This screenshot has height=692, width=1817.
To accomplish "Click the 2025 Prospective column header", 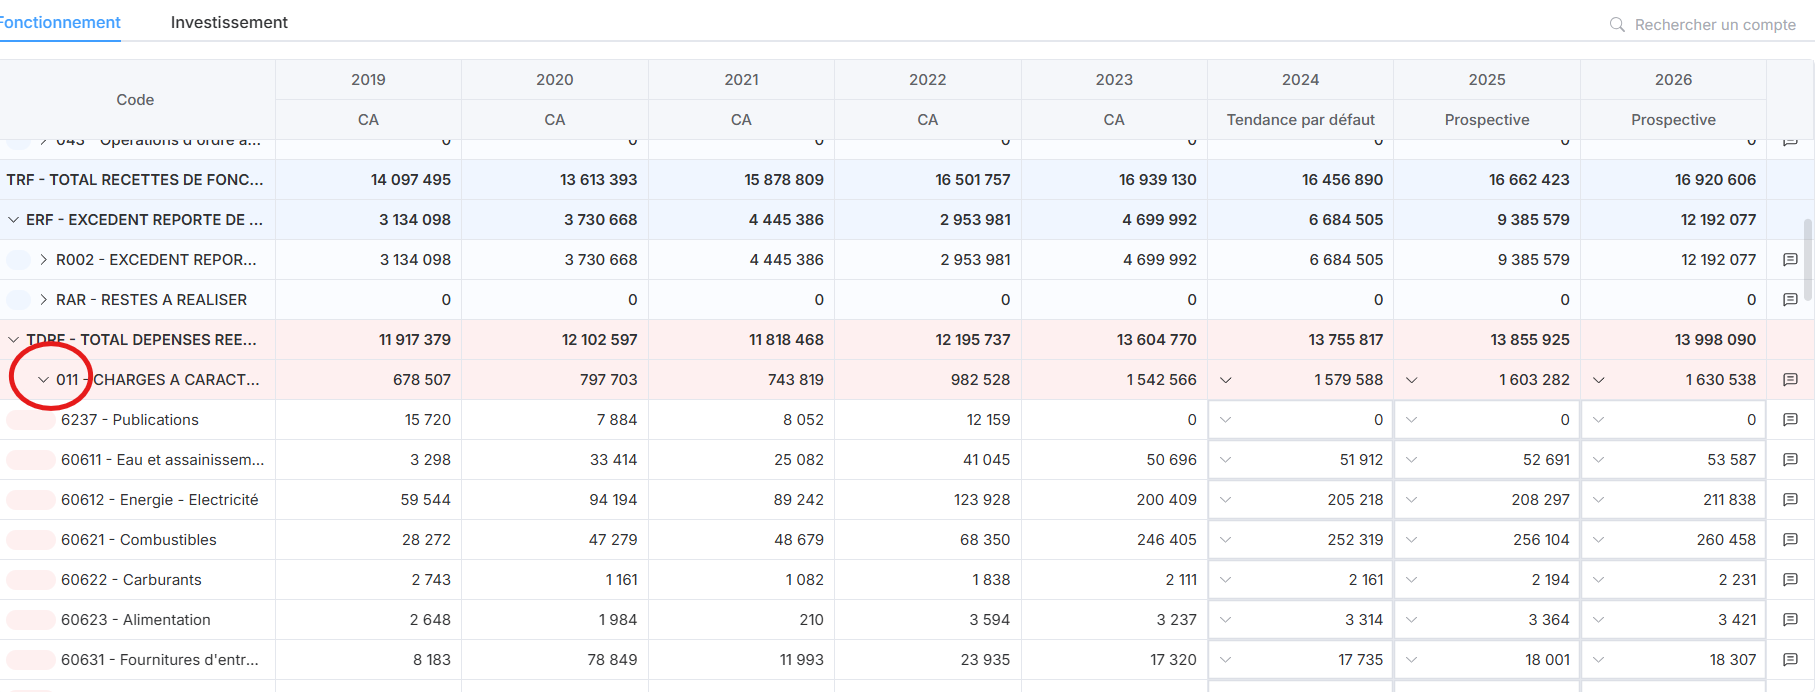I will pyautogui.click(x=1486, y=119).
